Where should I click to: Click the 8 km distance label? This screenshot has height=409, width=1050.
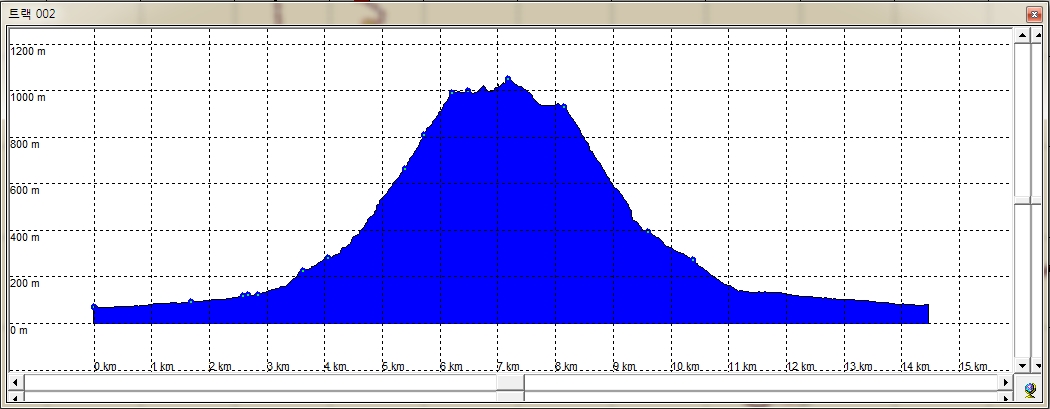567,366
